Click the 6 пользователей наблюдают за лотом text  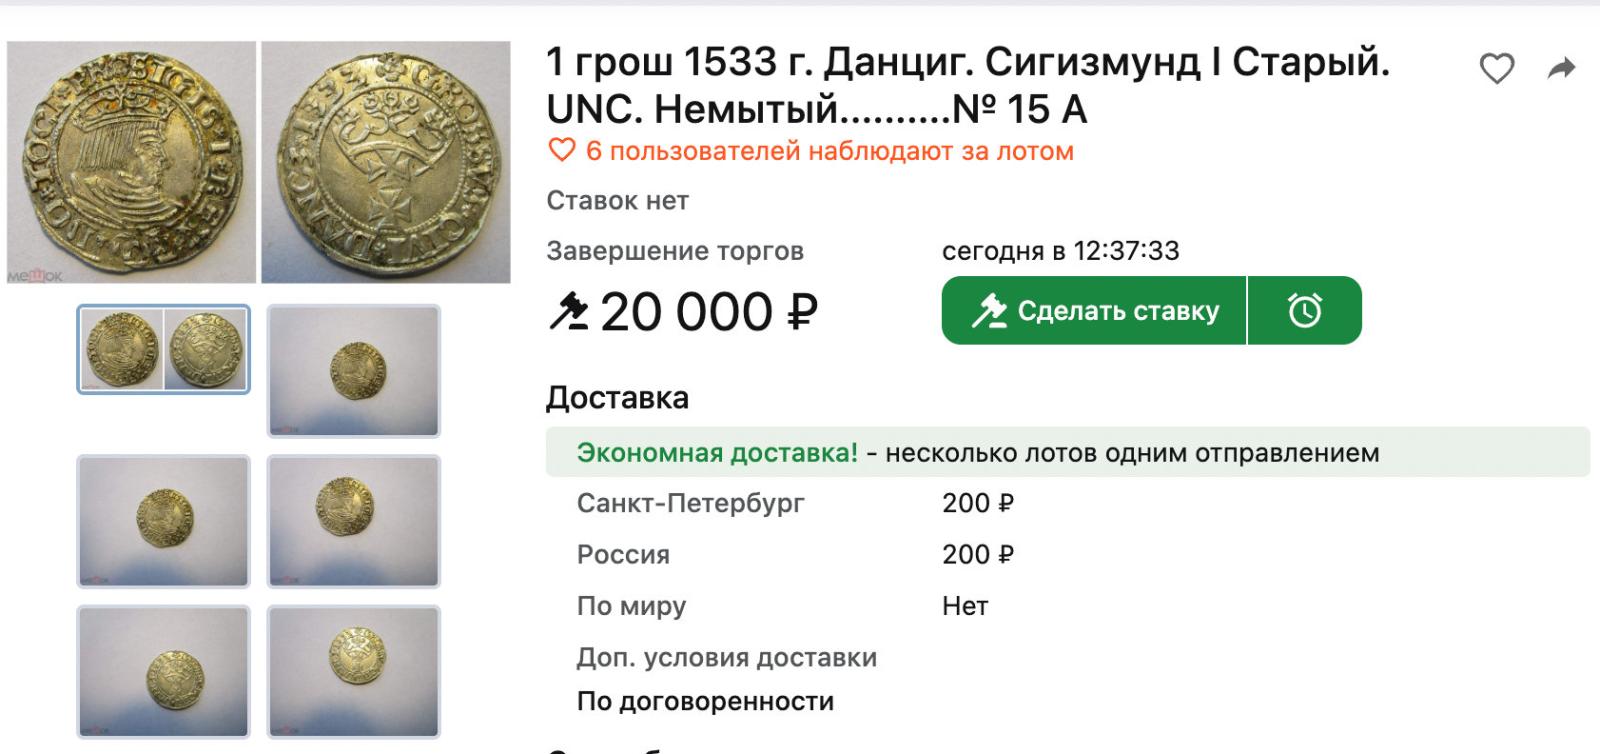click(829, 151)
